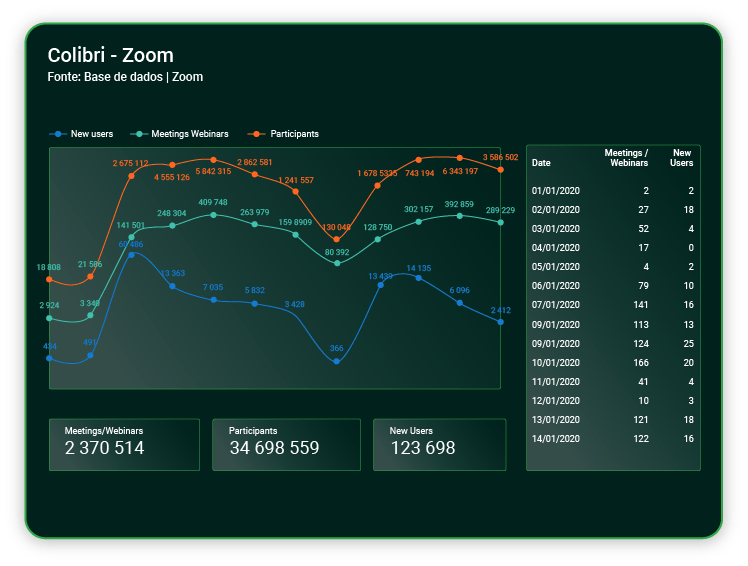
Task: Click the Participants point labeled 6 343 197
Action: pos(459,158)
